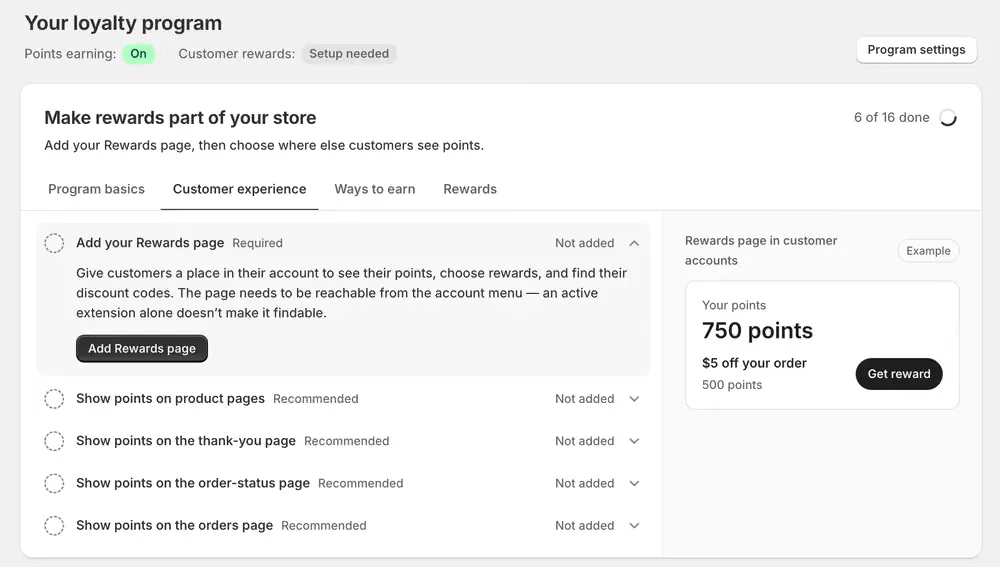The height and width of the screenshot is (567, 1000).
Task: Open Program settings
Action: click(916, 50)
